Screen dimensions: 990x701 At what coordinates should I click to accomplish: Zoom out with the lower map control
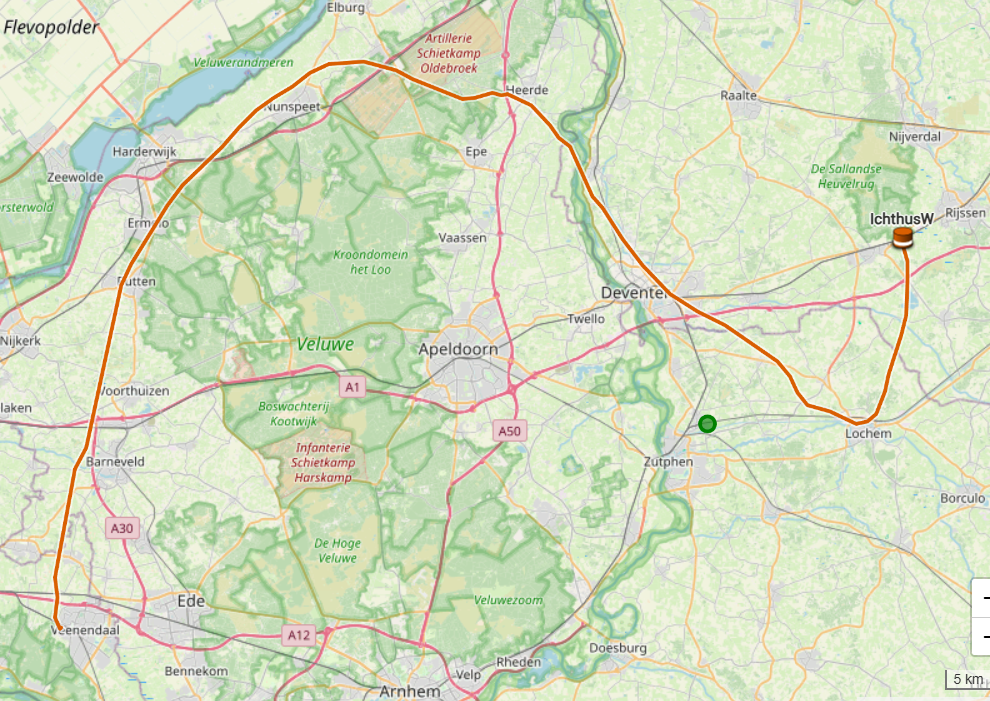tap(981, 637)
